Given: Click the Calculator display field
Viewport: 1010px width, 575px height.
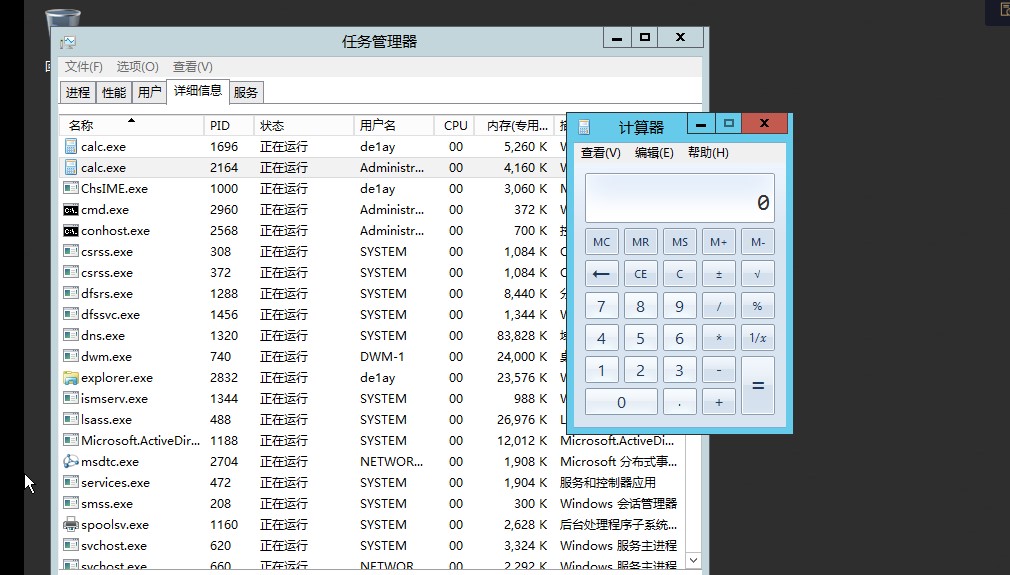Looking at the screenshot, I should point(680,198).
